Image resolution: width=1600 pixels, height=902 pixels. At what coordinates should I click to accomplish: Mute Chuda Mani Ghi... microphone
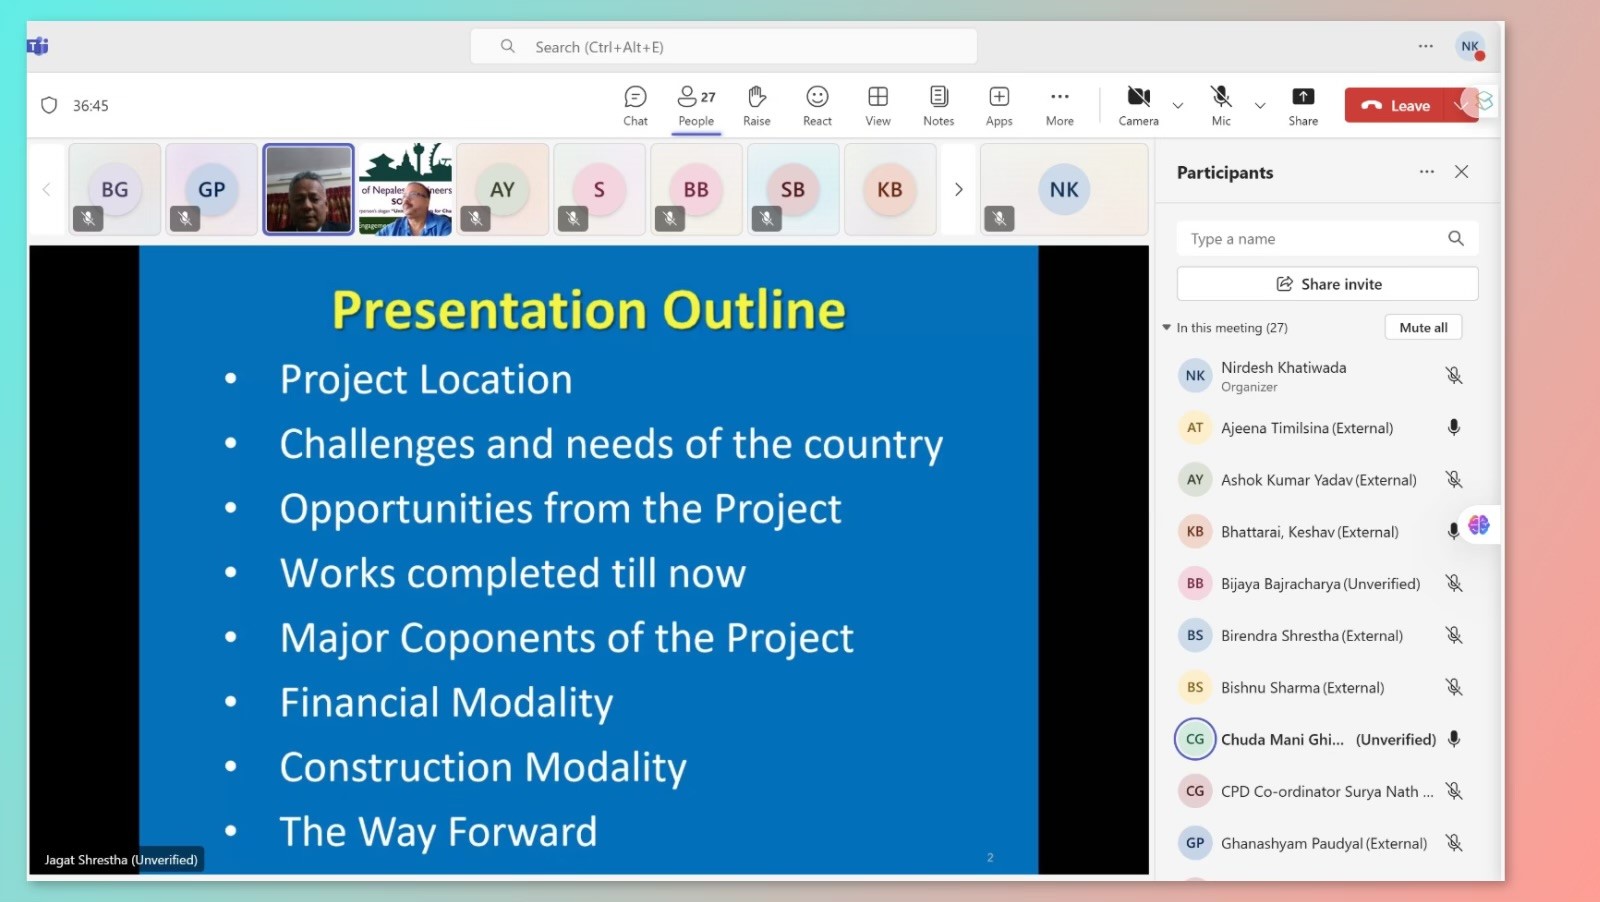tap(1454, 739)
